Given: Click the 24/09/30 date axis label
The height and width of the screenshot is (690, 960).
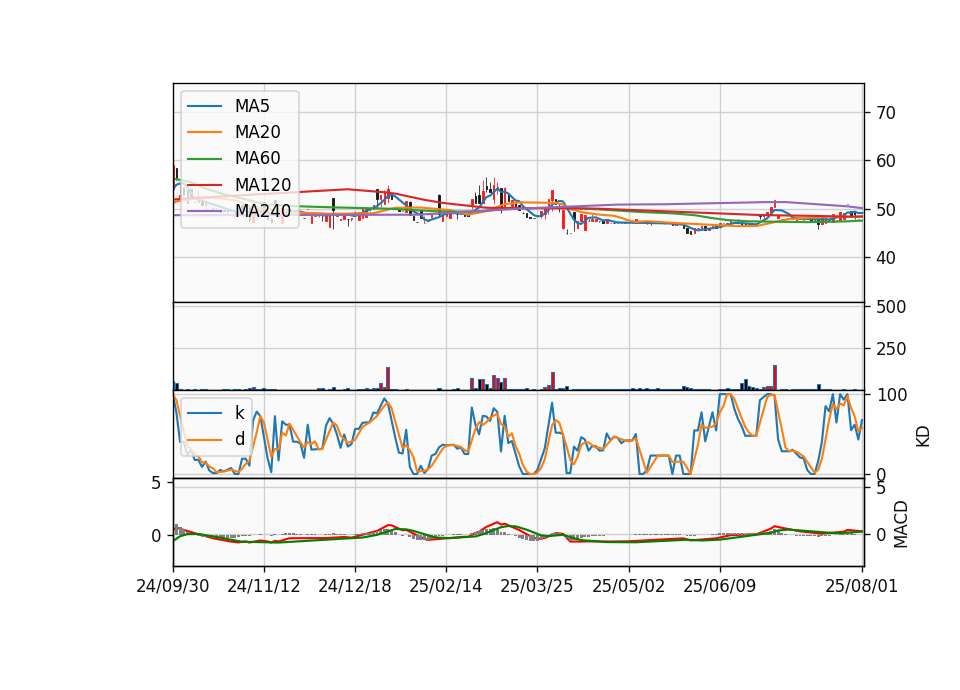Looking at the screenshot, I should 173,586.
